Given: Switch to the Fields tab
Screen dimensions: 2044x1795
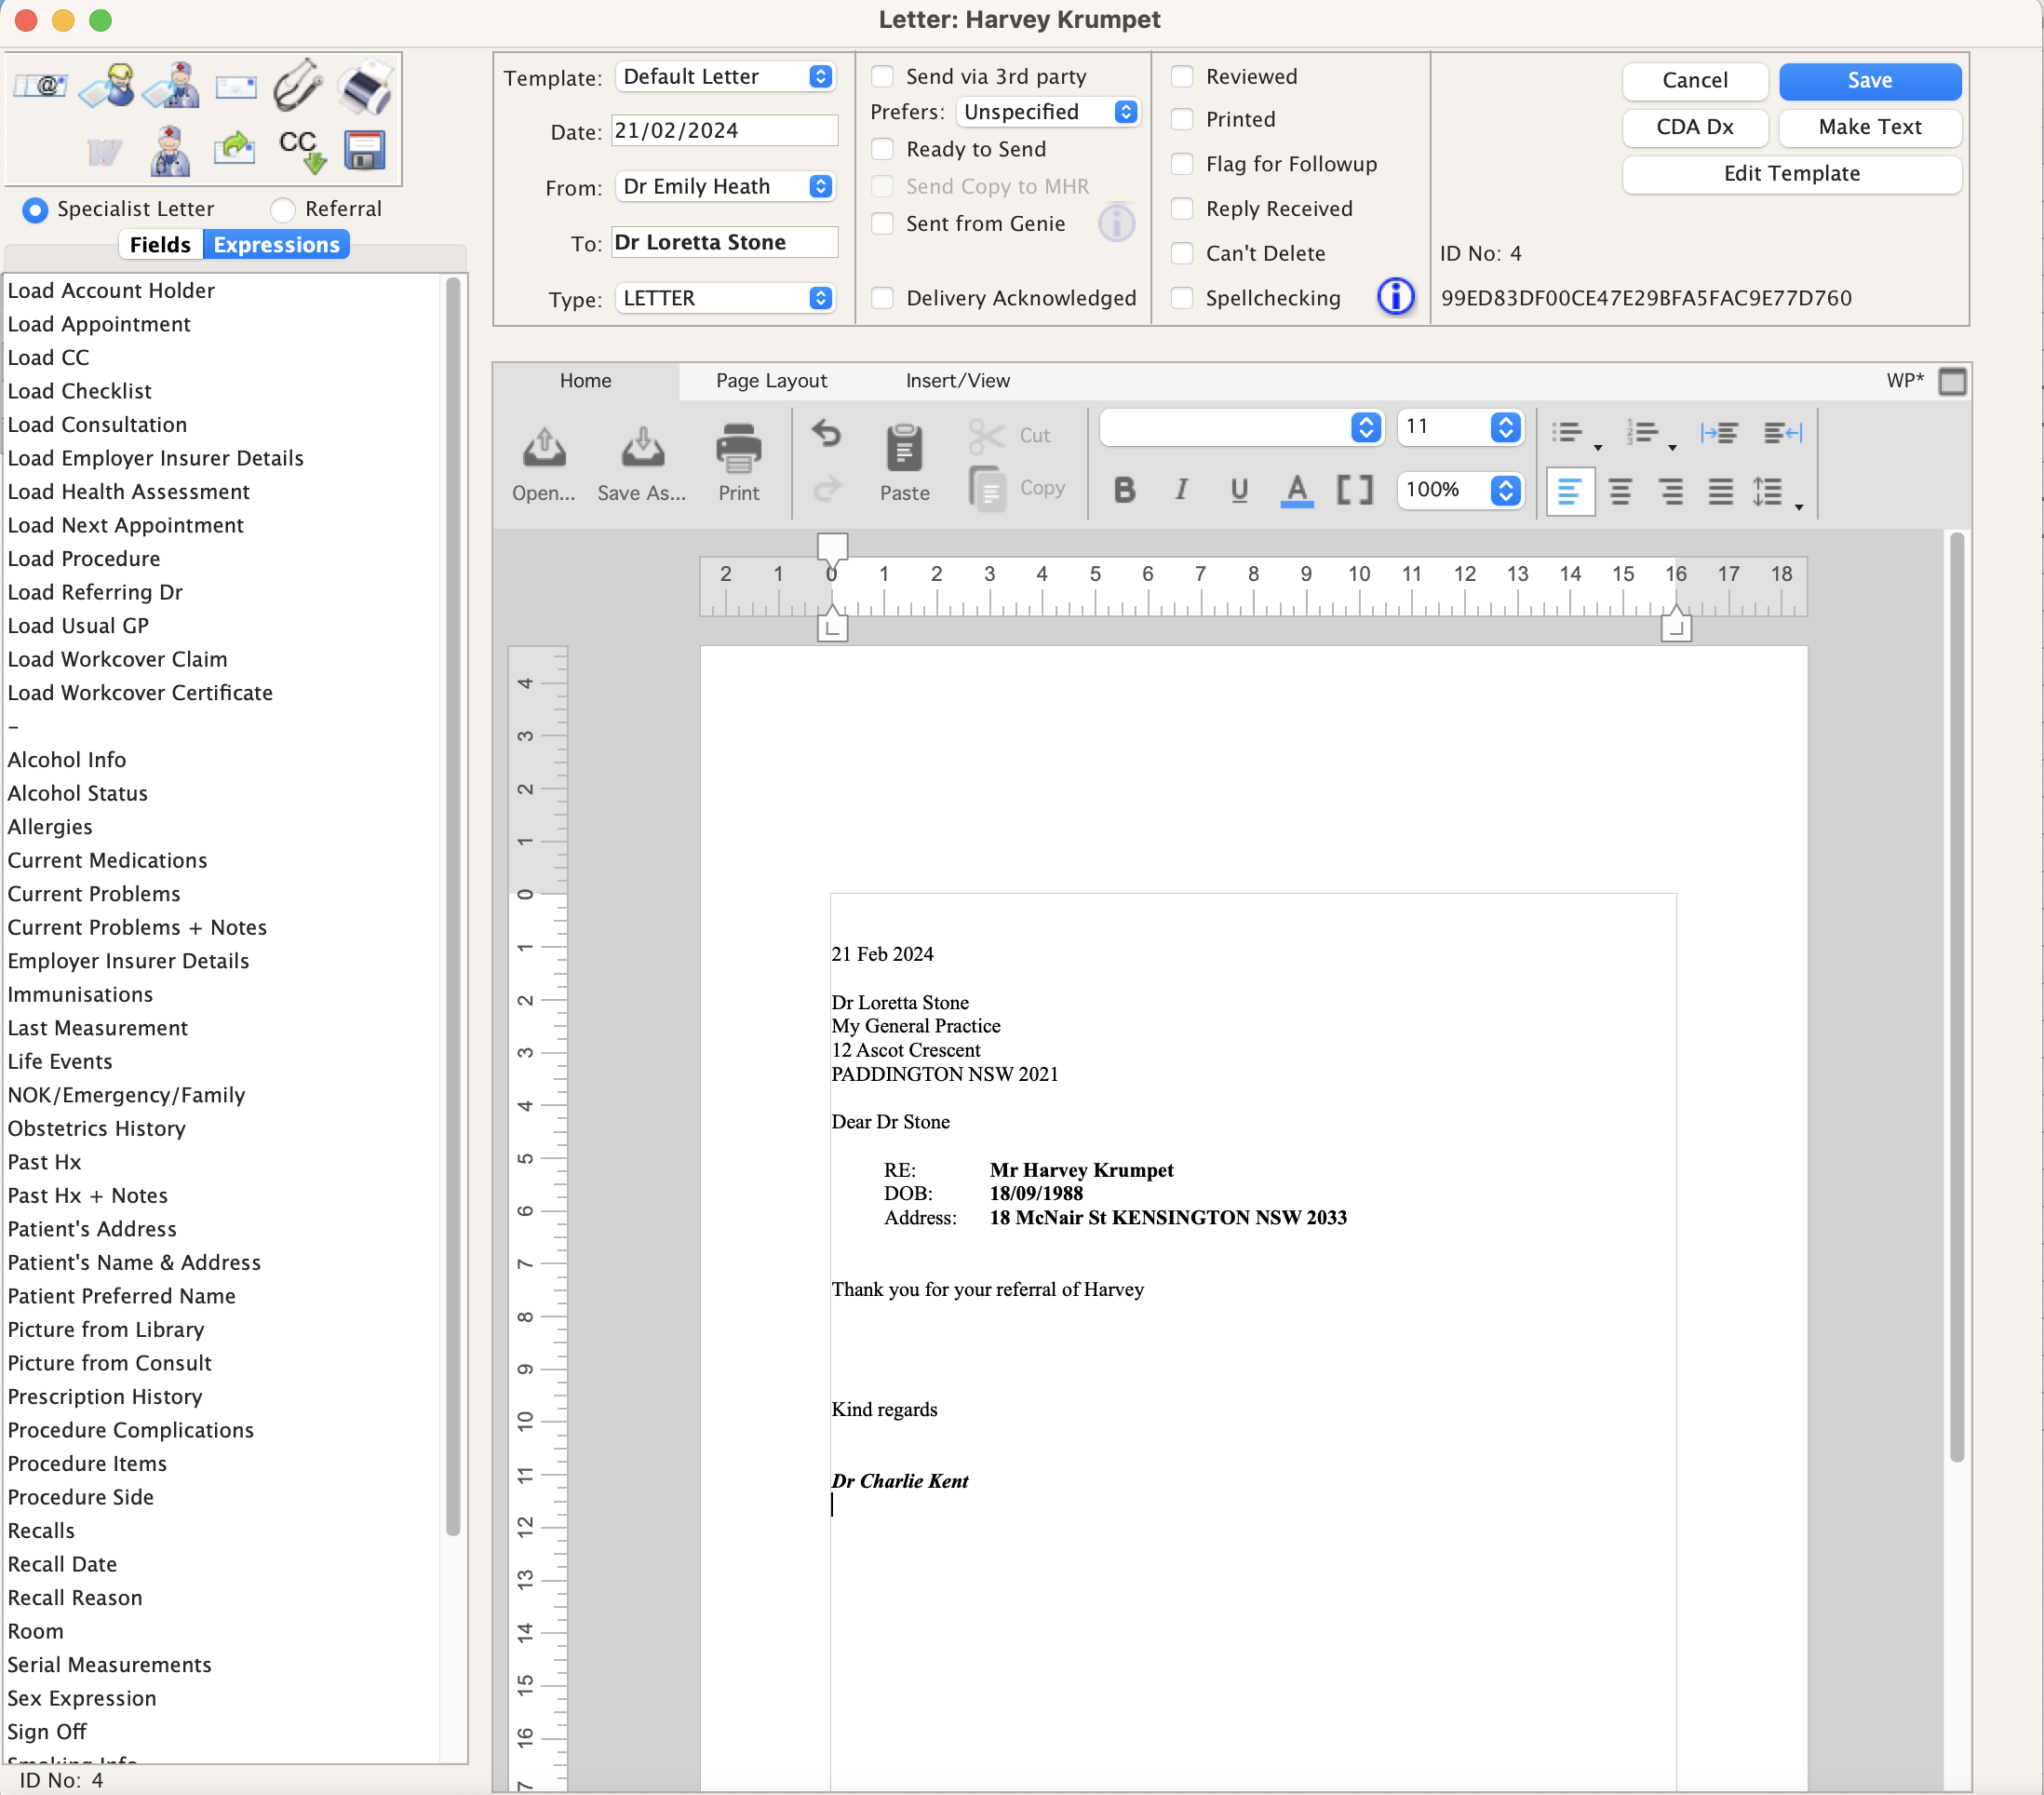Looking at the screenshot, I should tap(159, 244).
